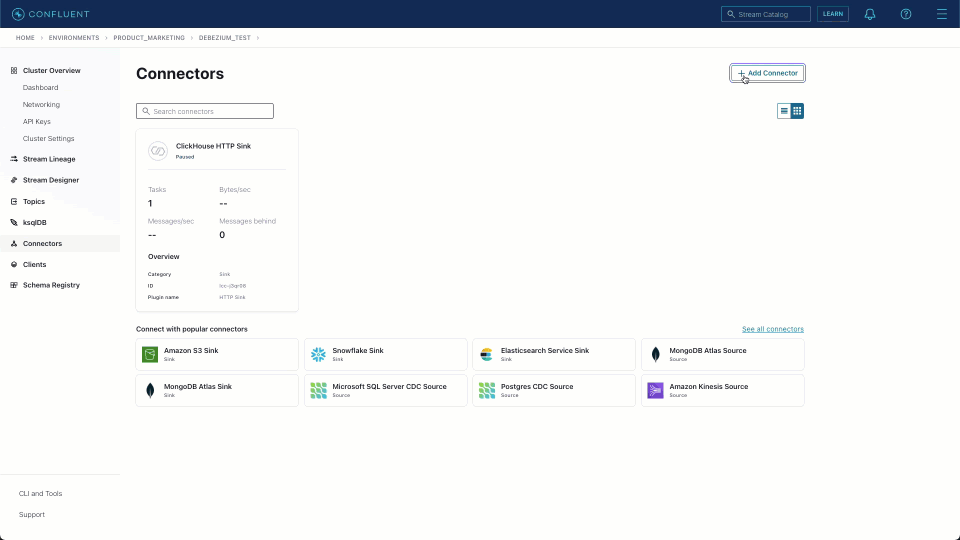Image resolution: width=960 pixels, height=540 pixels.
Task: Open Stream Lineage in the sidebar
Action: pyautogui.click(x=49, y=159)
